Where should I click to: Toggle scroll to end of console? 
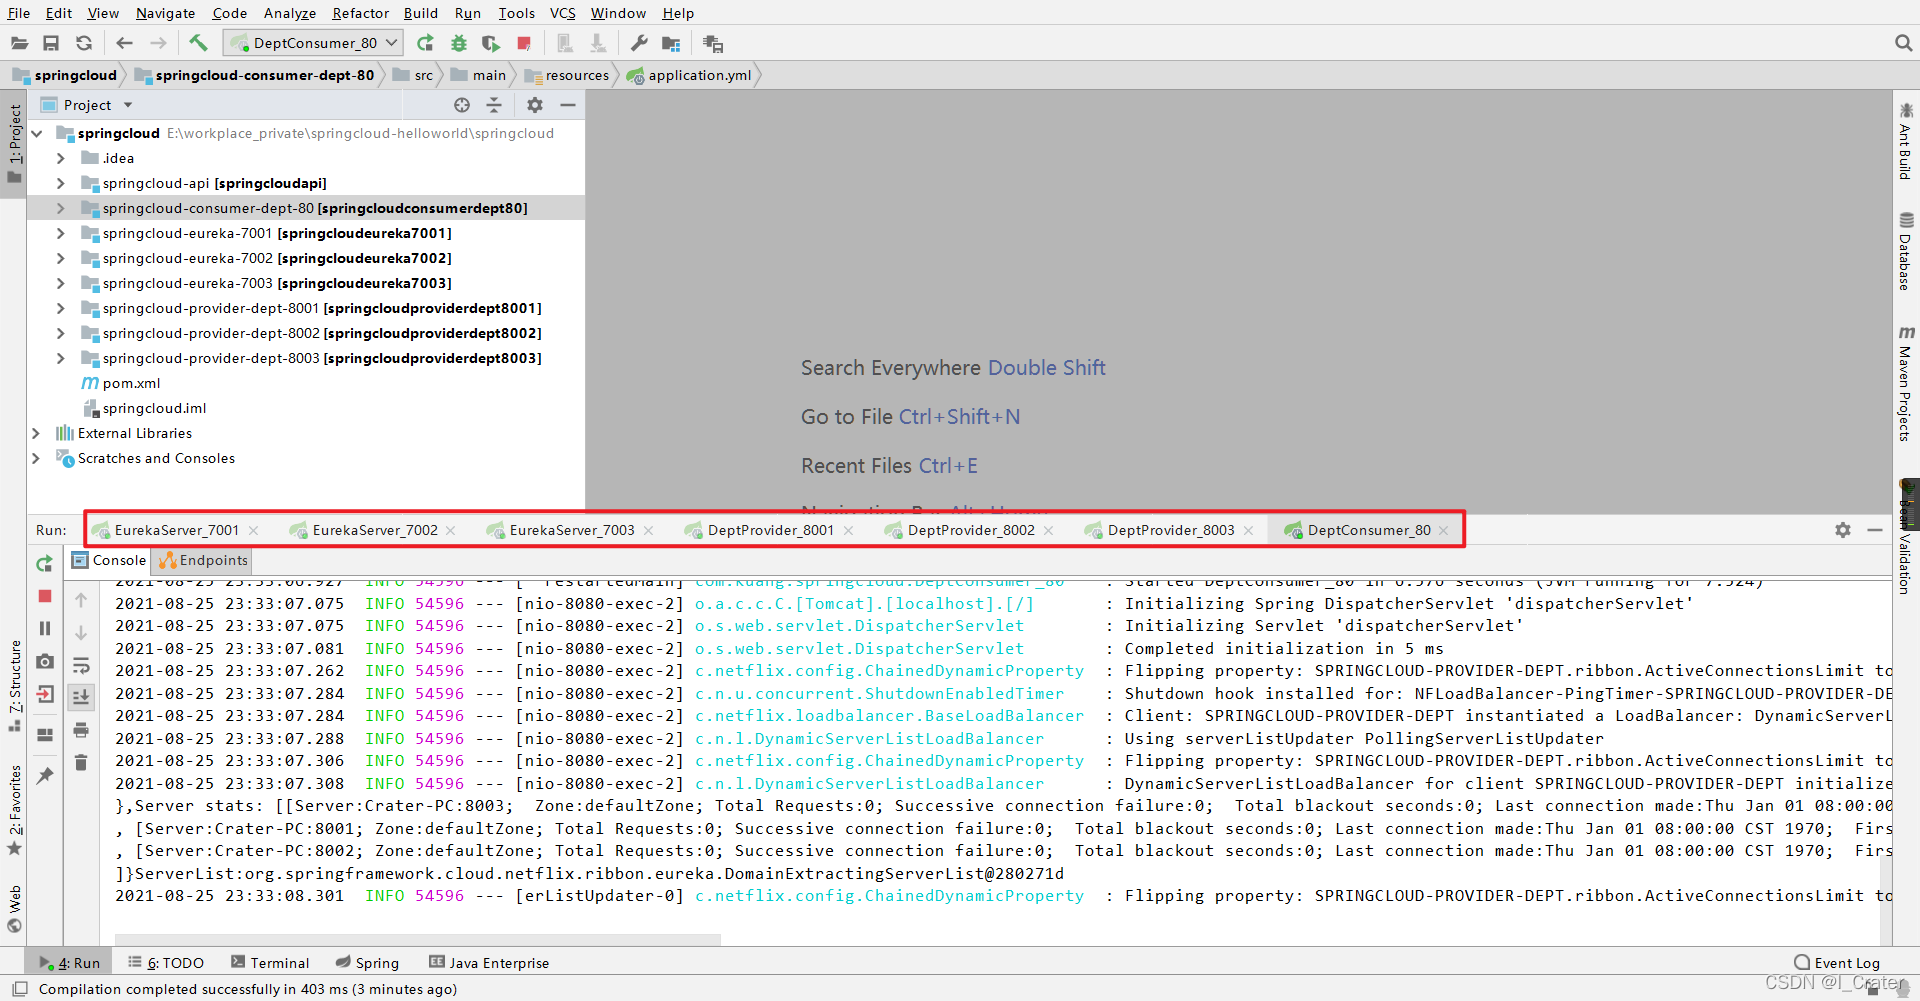(81, 697)
